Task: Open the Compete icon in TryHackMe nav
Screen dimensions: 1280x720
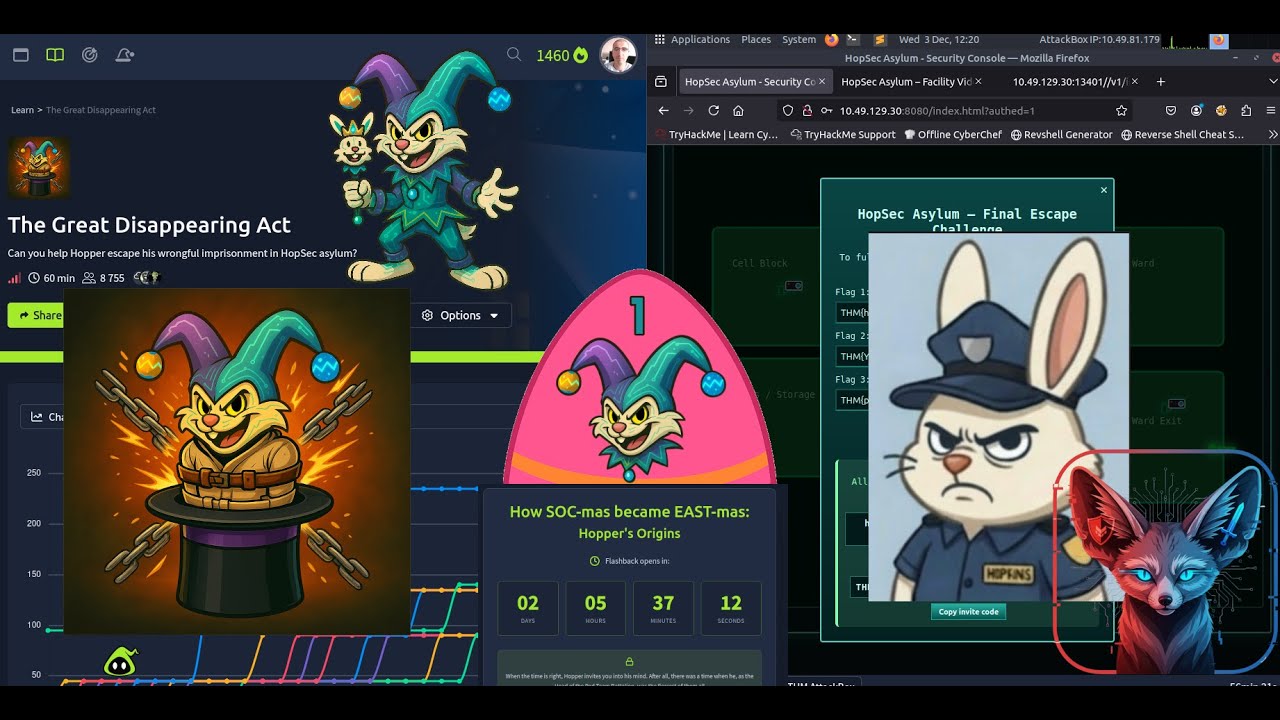Action: [125, 55]
